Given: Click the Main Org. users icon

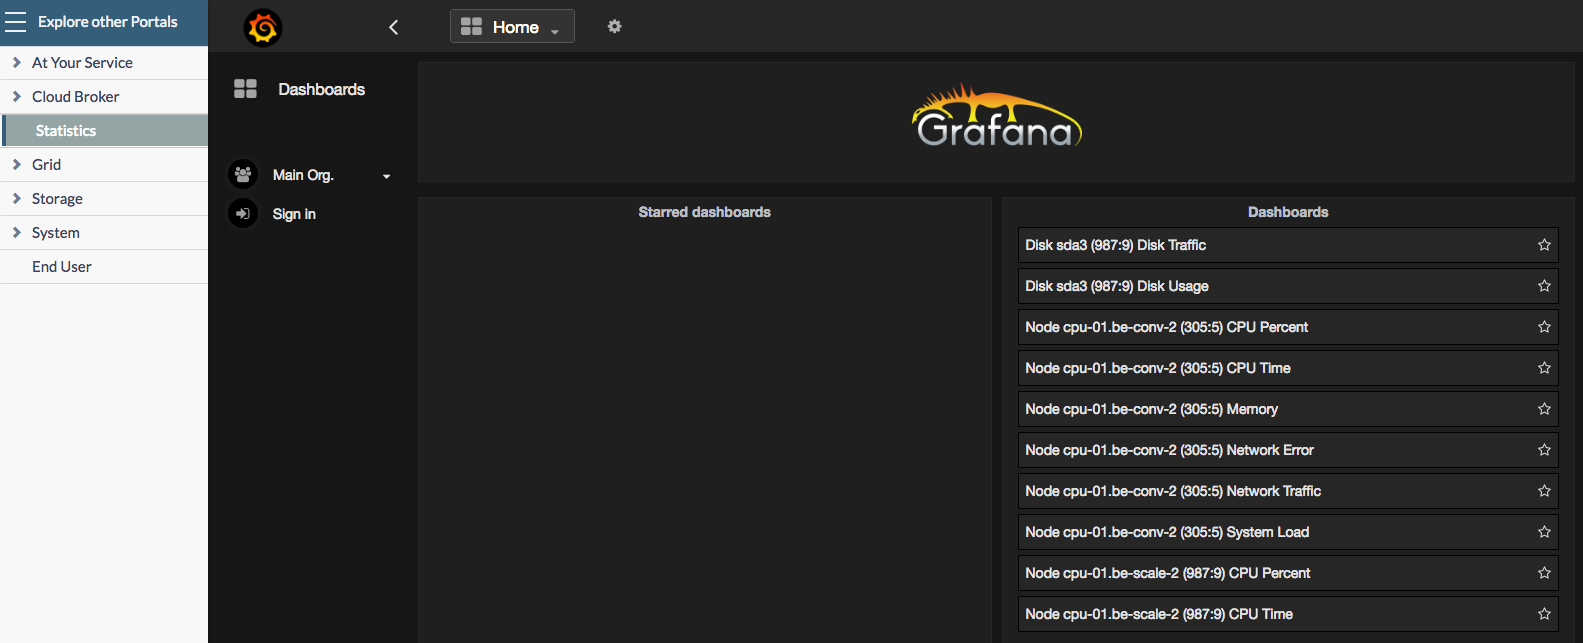Looking at the screenshot, I should 243,174.
